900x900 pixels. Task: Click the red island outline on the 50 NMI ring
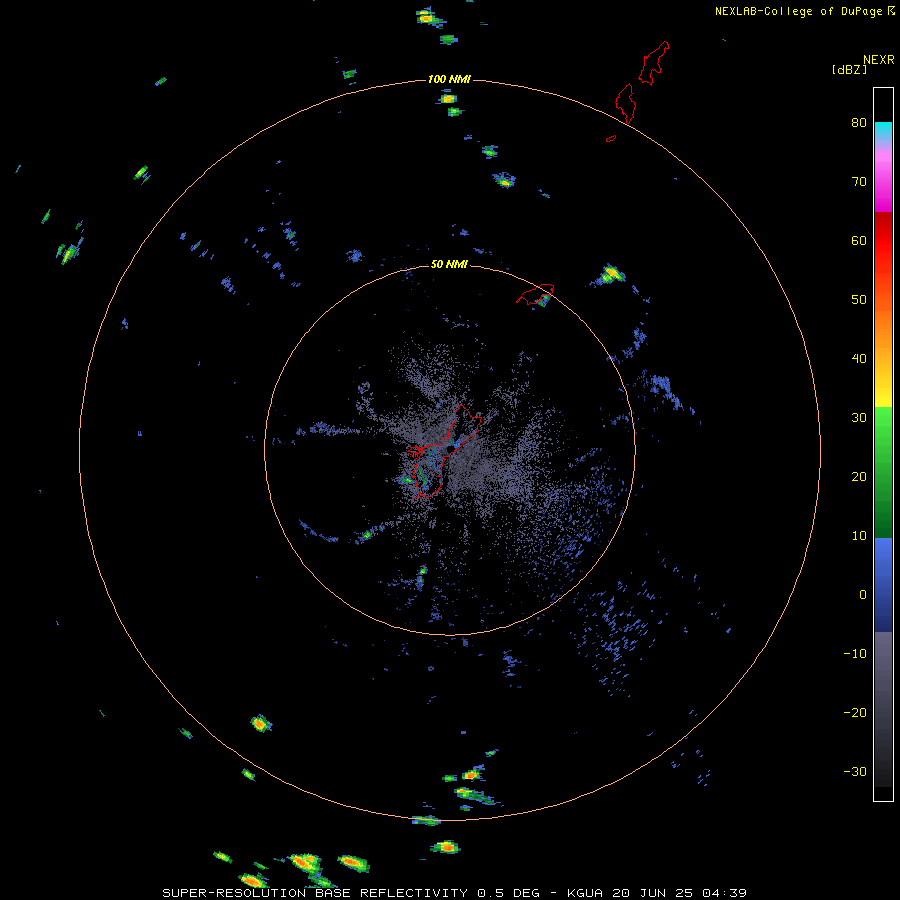point(535,294)
